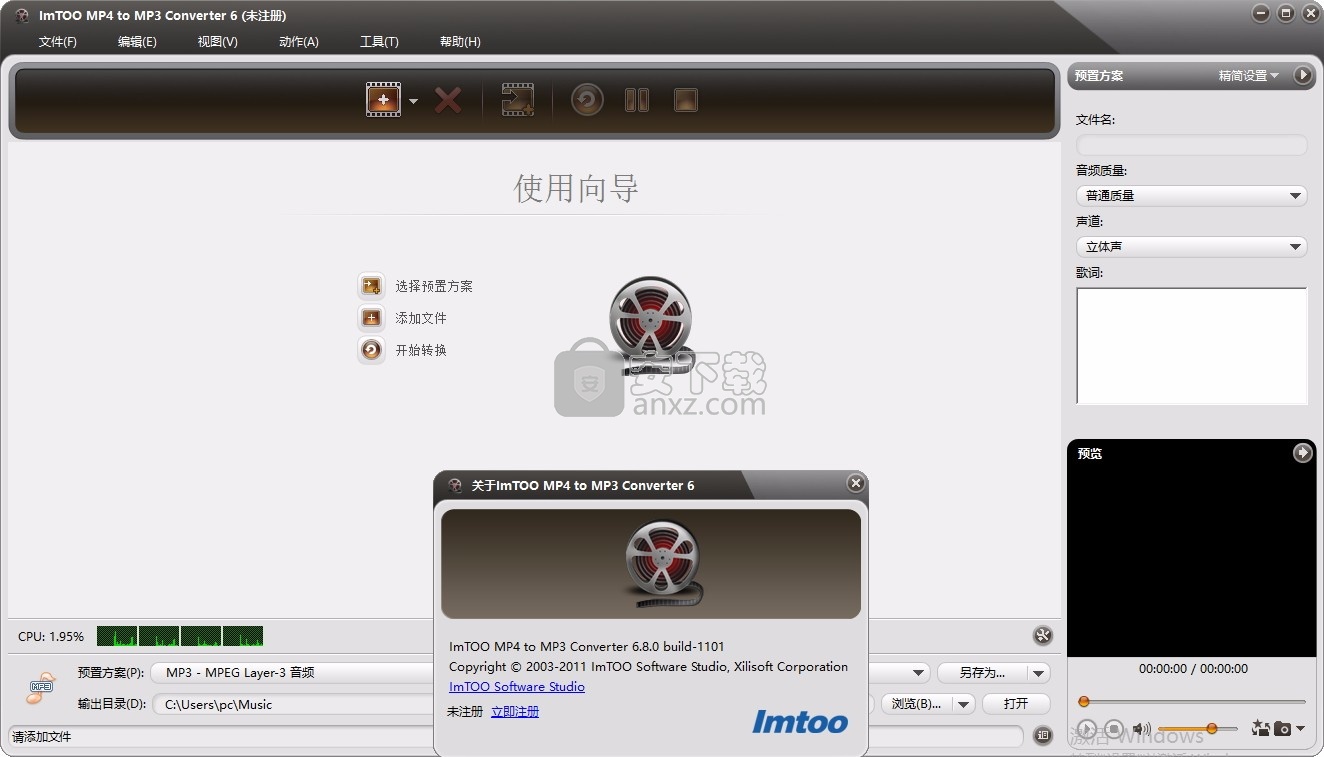The height and width of the screenshot is (757, 1324).
Task: Click the 打开 button for output folder
Action: tap(1016, 704)
